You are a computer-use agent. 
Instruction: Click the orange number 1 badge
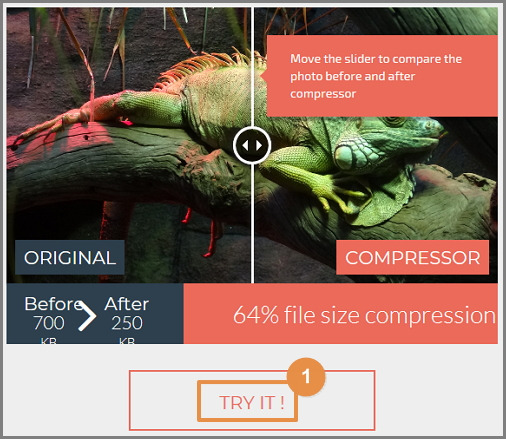(306, 377)
